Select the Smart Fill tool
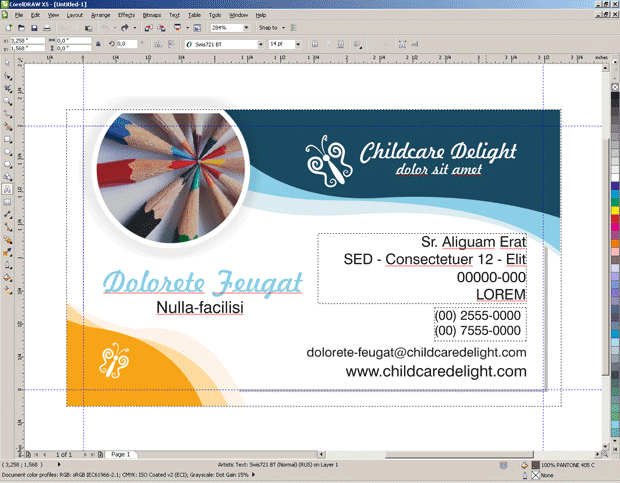This screenshot has height=483, width=620. coord(8,126)
